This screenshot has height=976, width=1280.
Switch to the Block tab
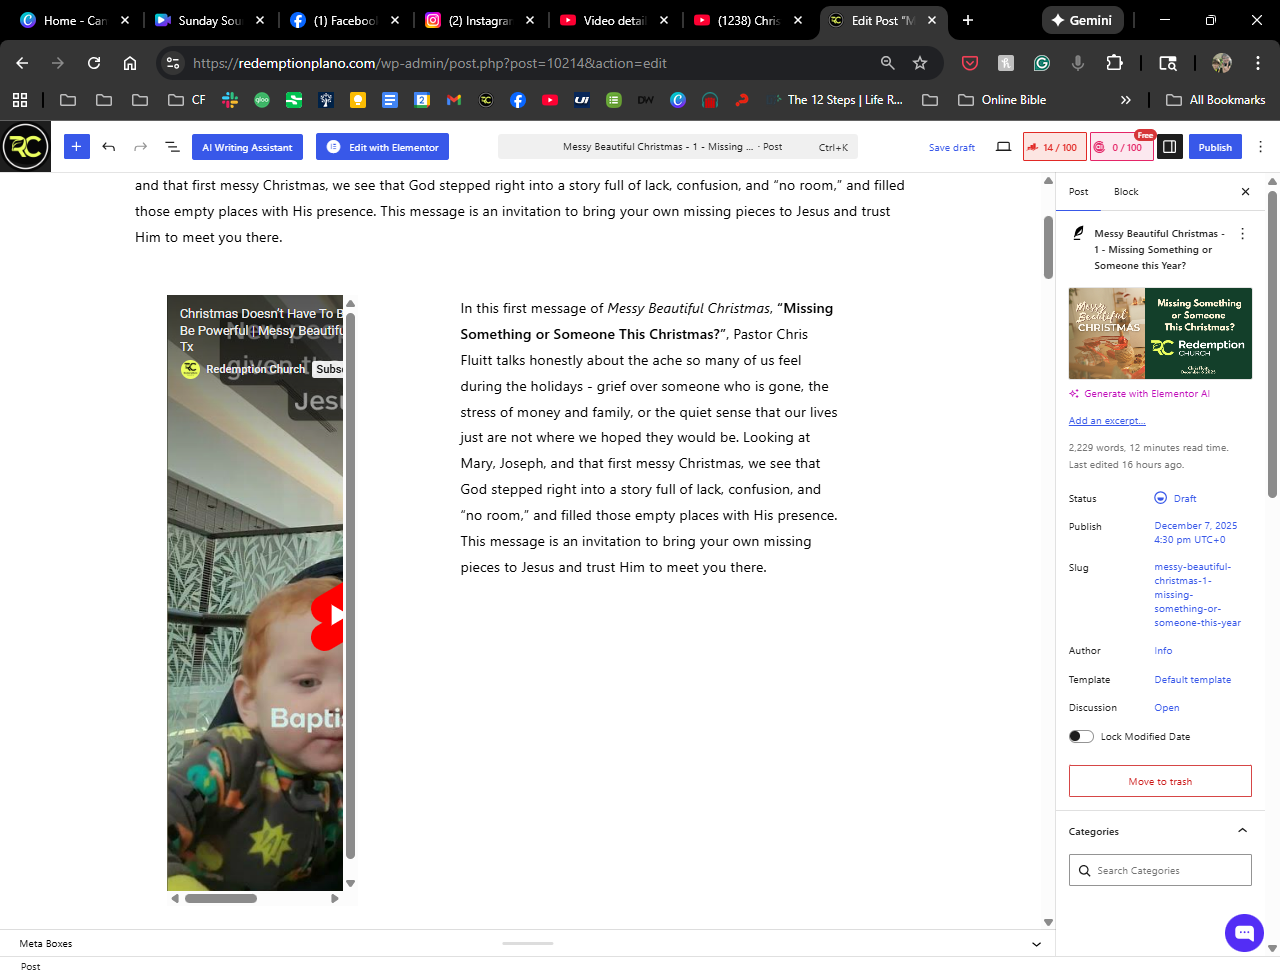pos(1126,192)
